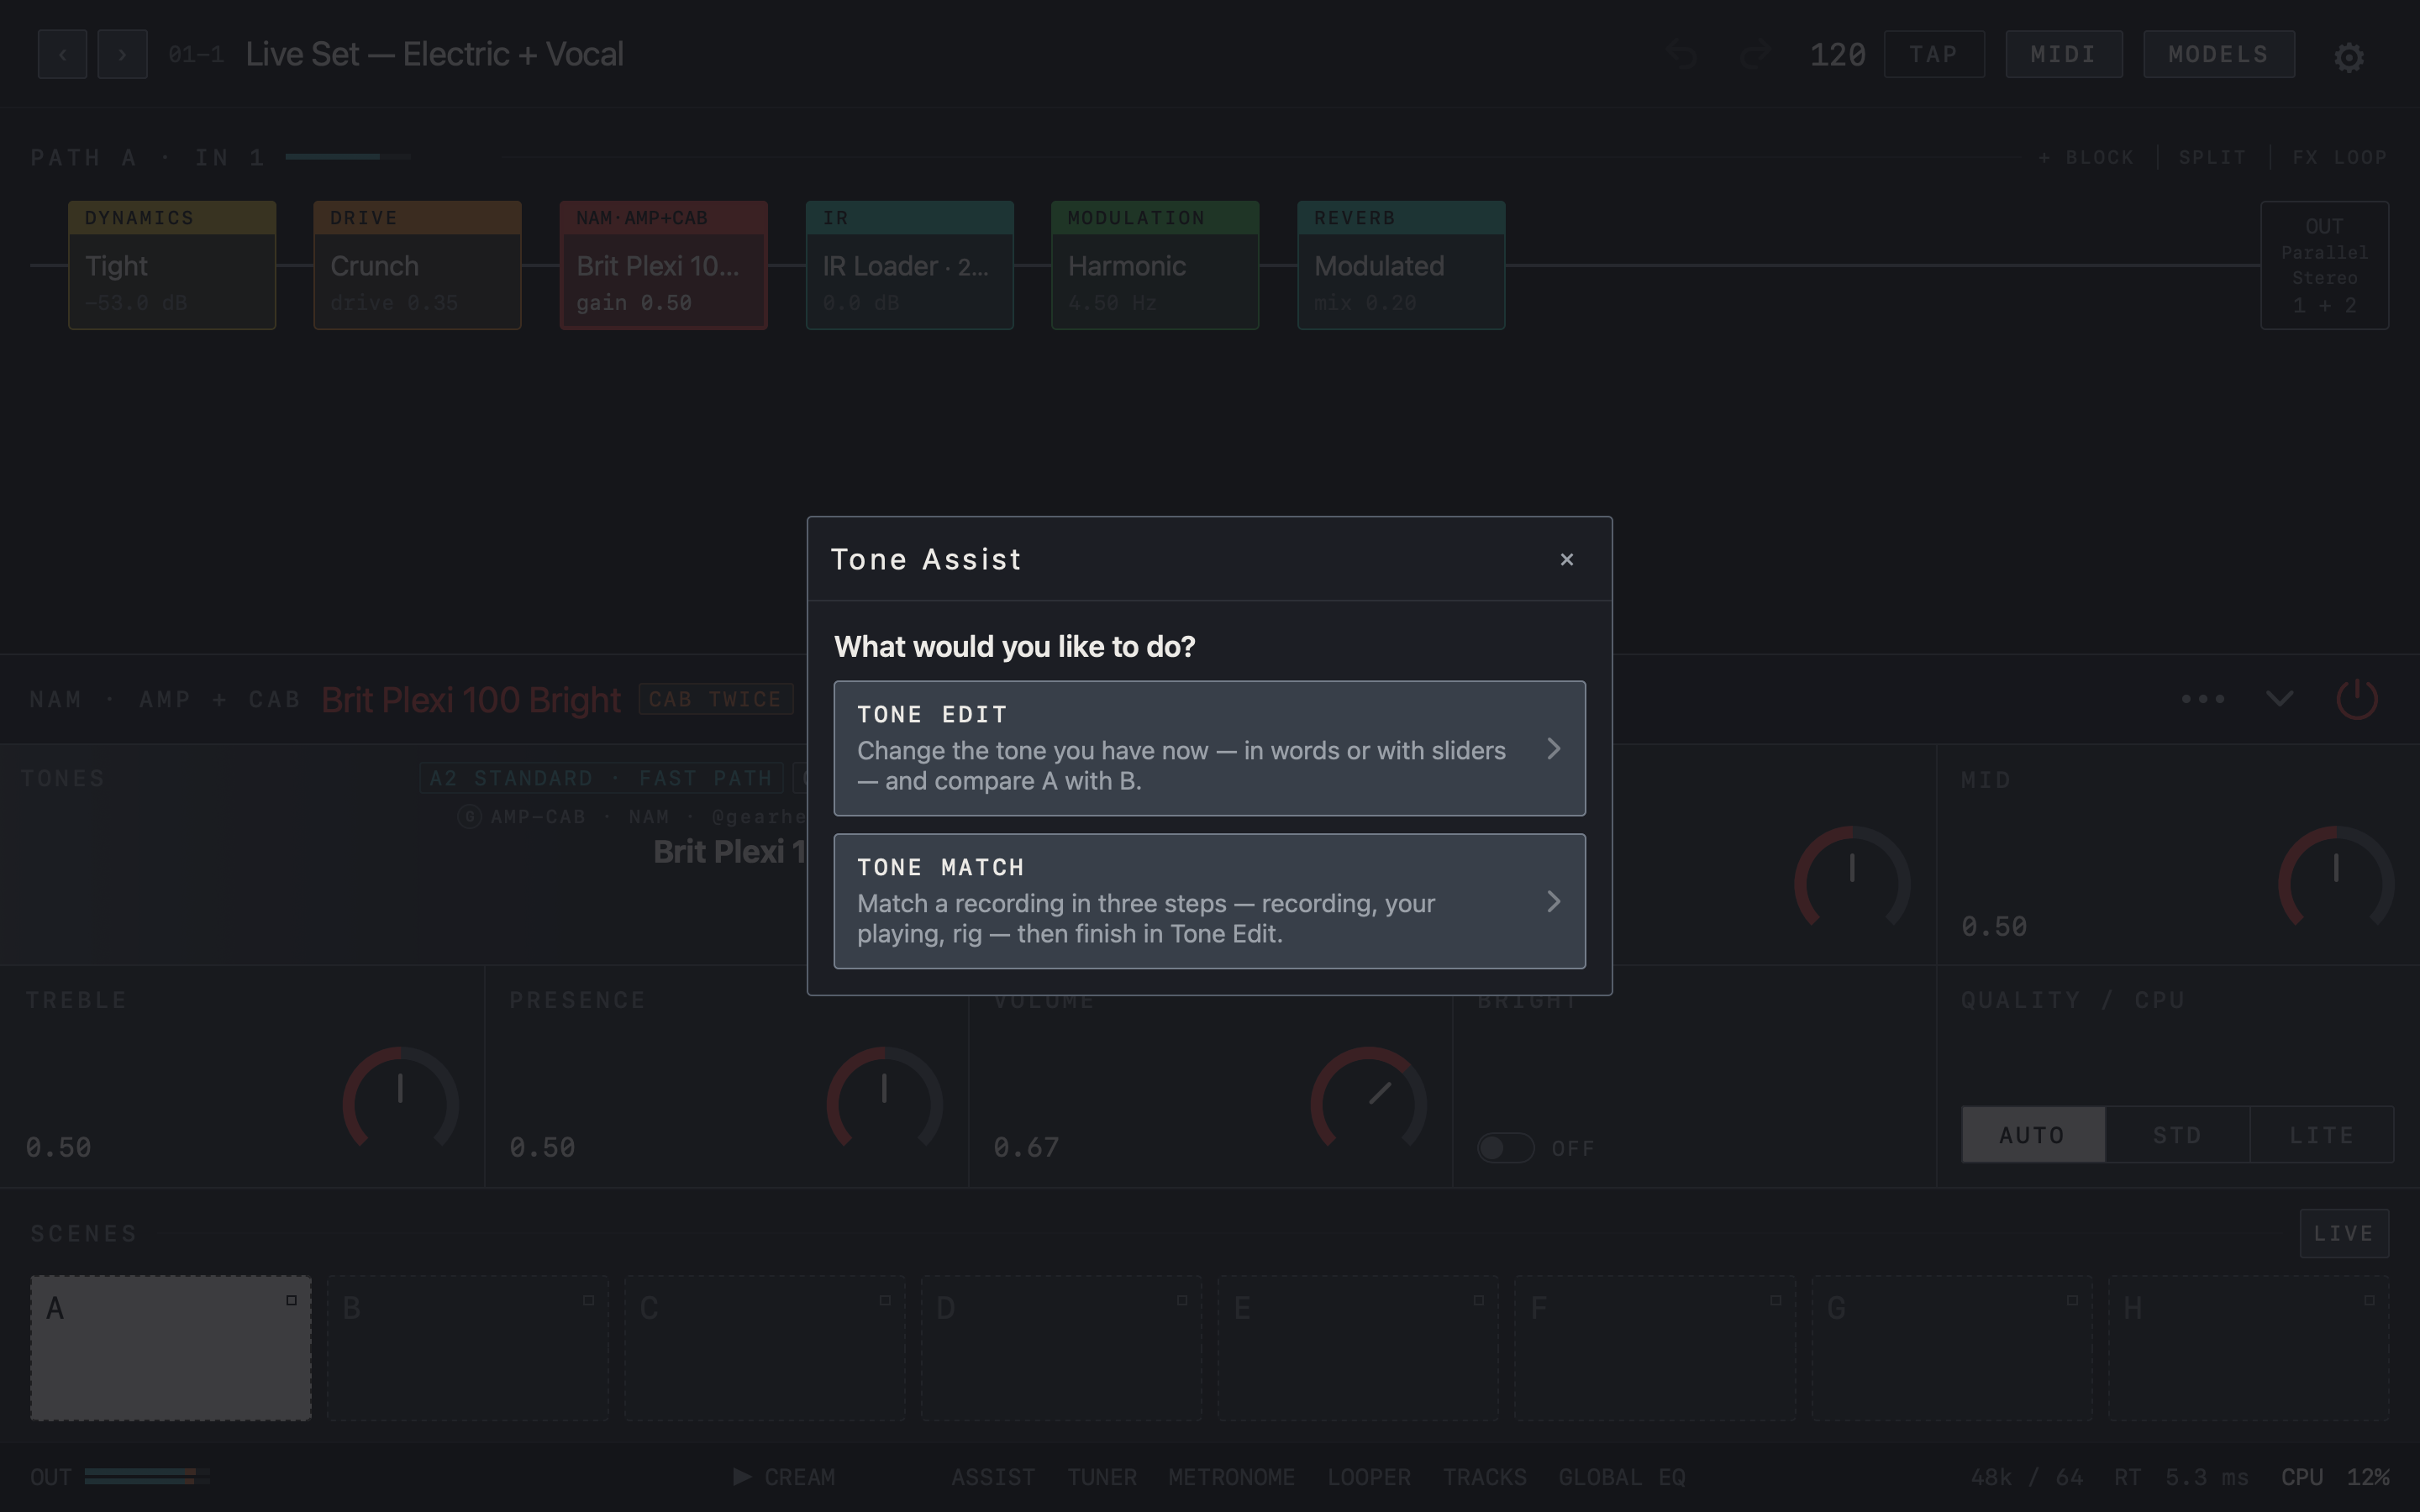Open the TUNER tab

pos(1102,1477)
